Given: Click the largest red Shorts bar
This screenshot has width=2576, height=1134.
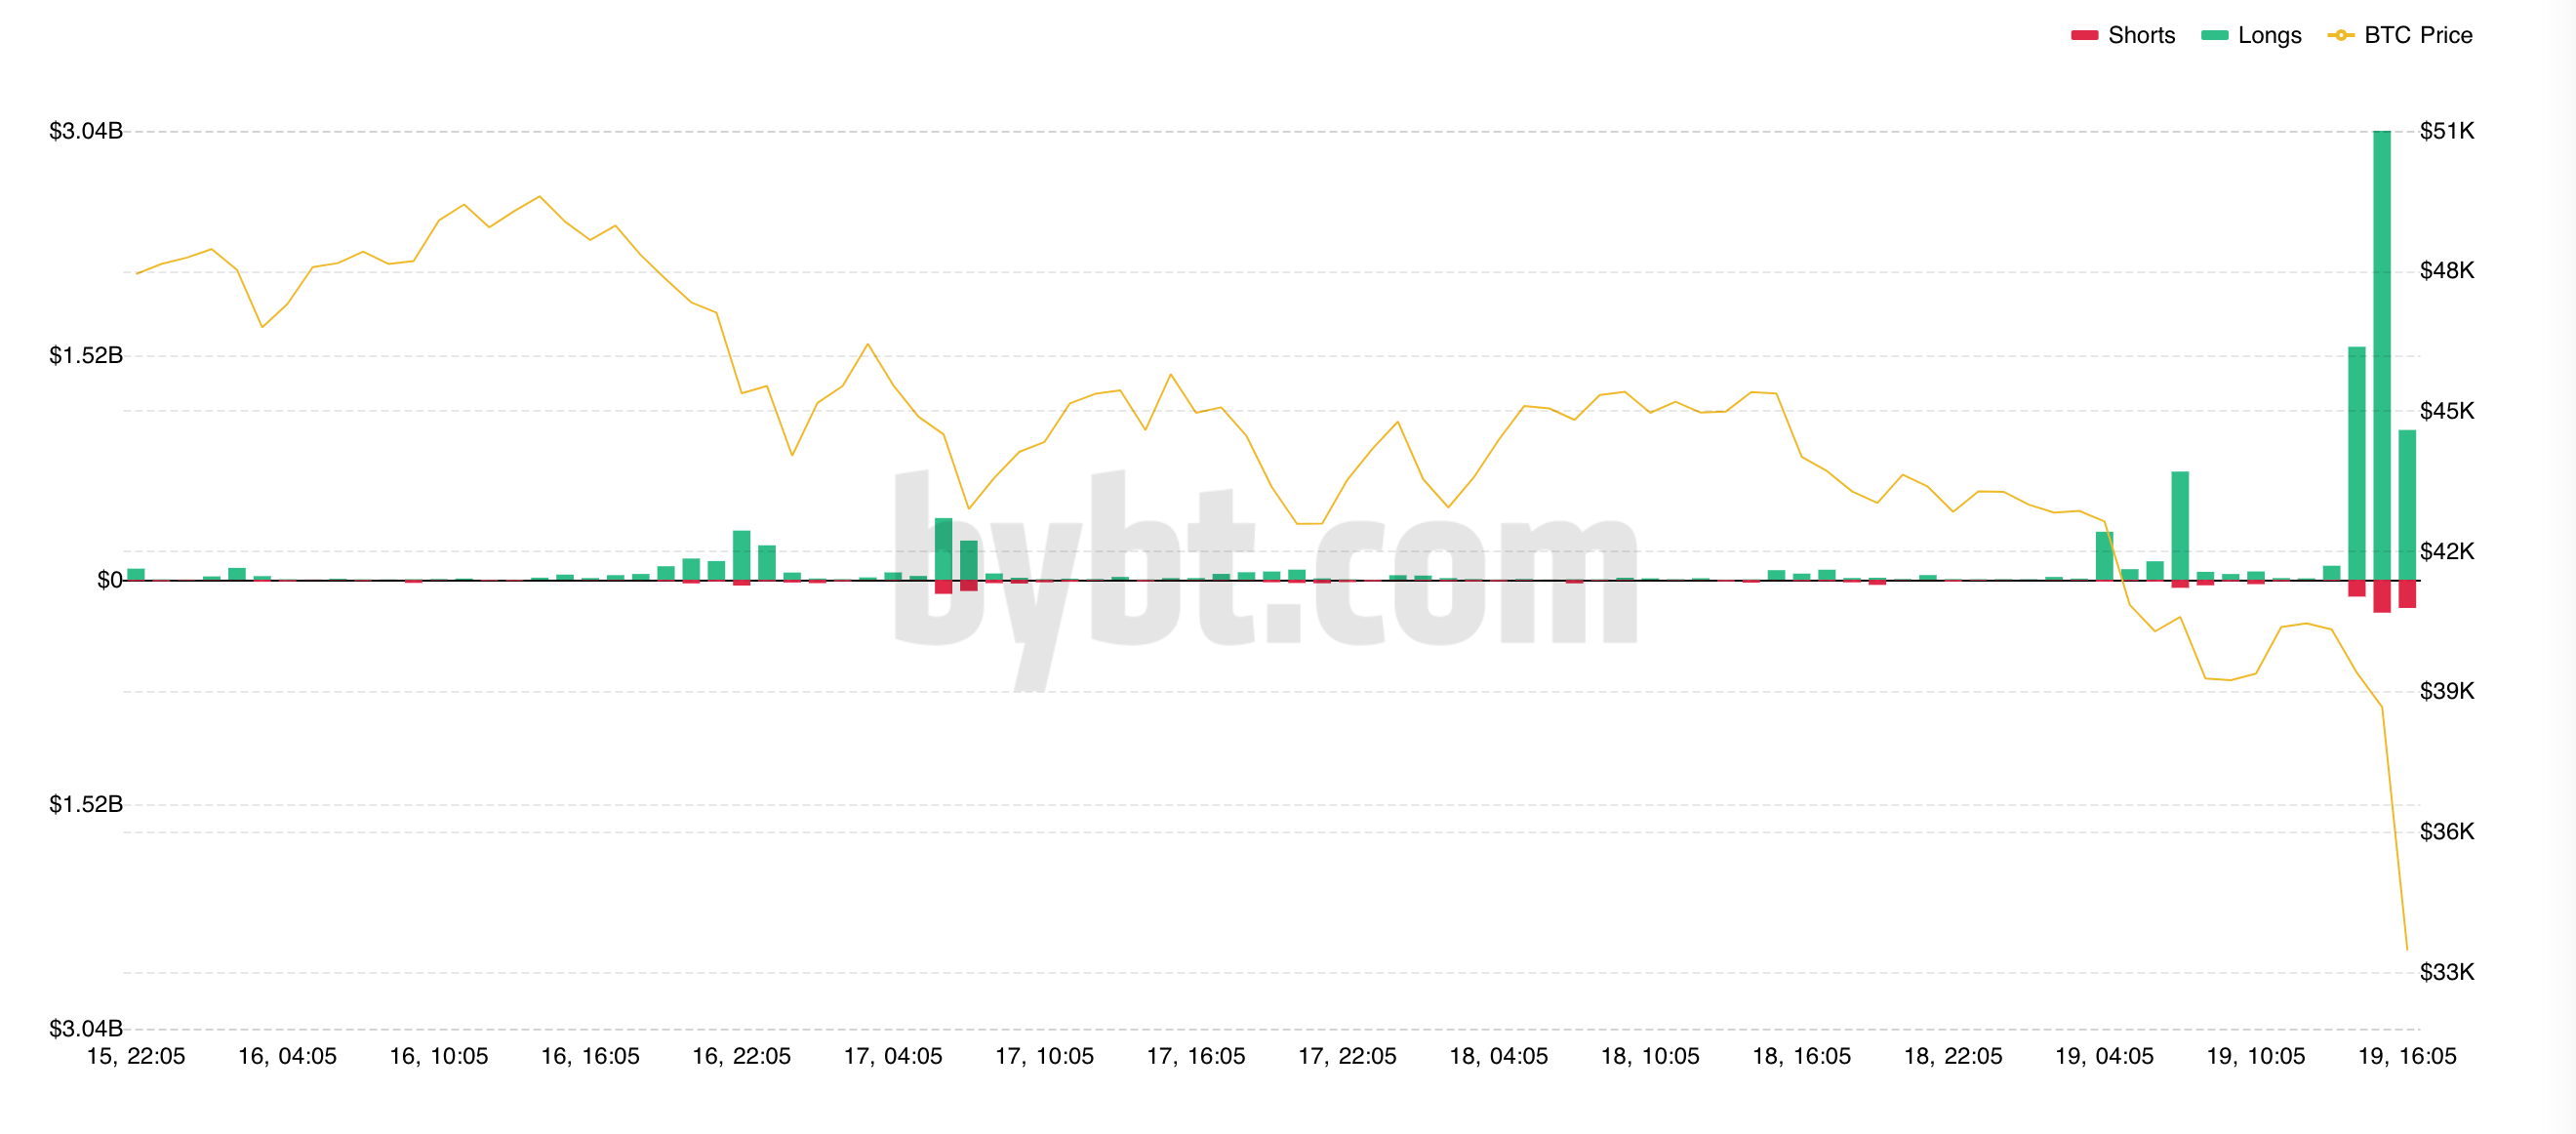Looking at the screenshot, I should pos(2381,596).
